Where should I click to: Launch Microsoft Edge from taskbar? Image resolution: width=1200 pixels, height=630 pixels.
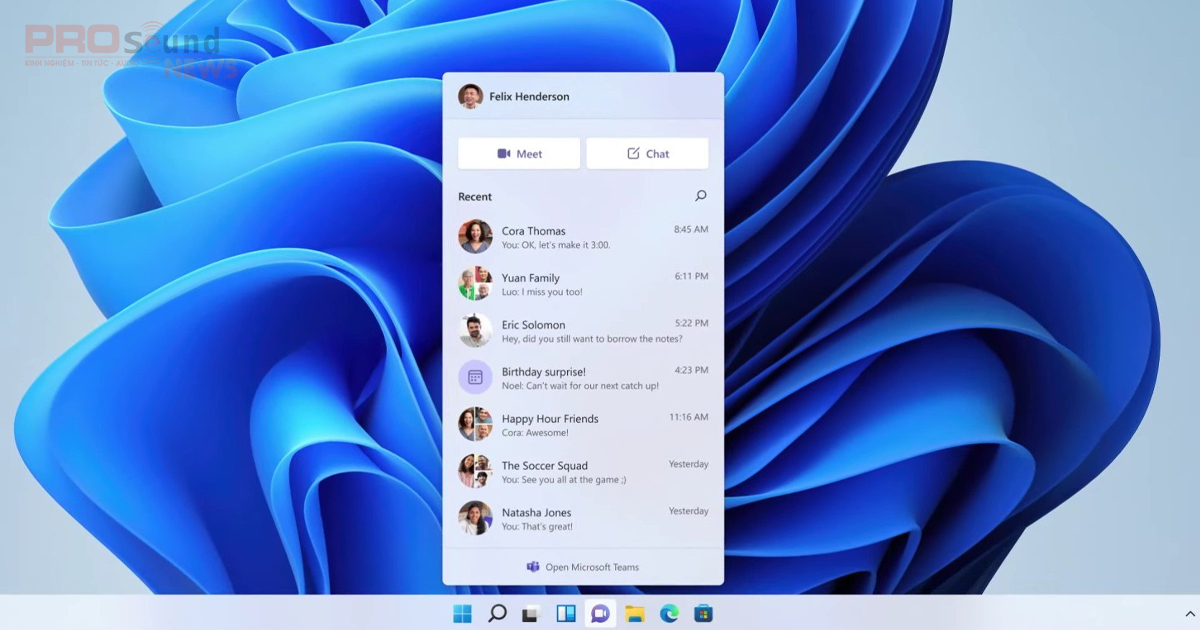[669, 613]
